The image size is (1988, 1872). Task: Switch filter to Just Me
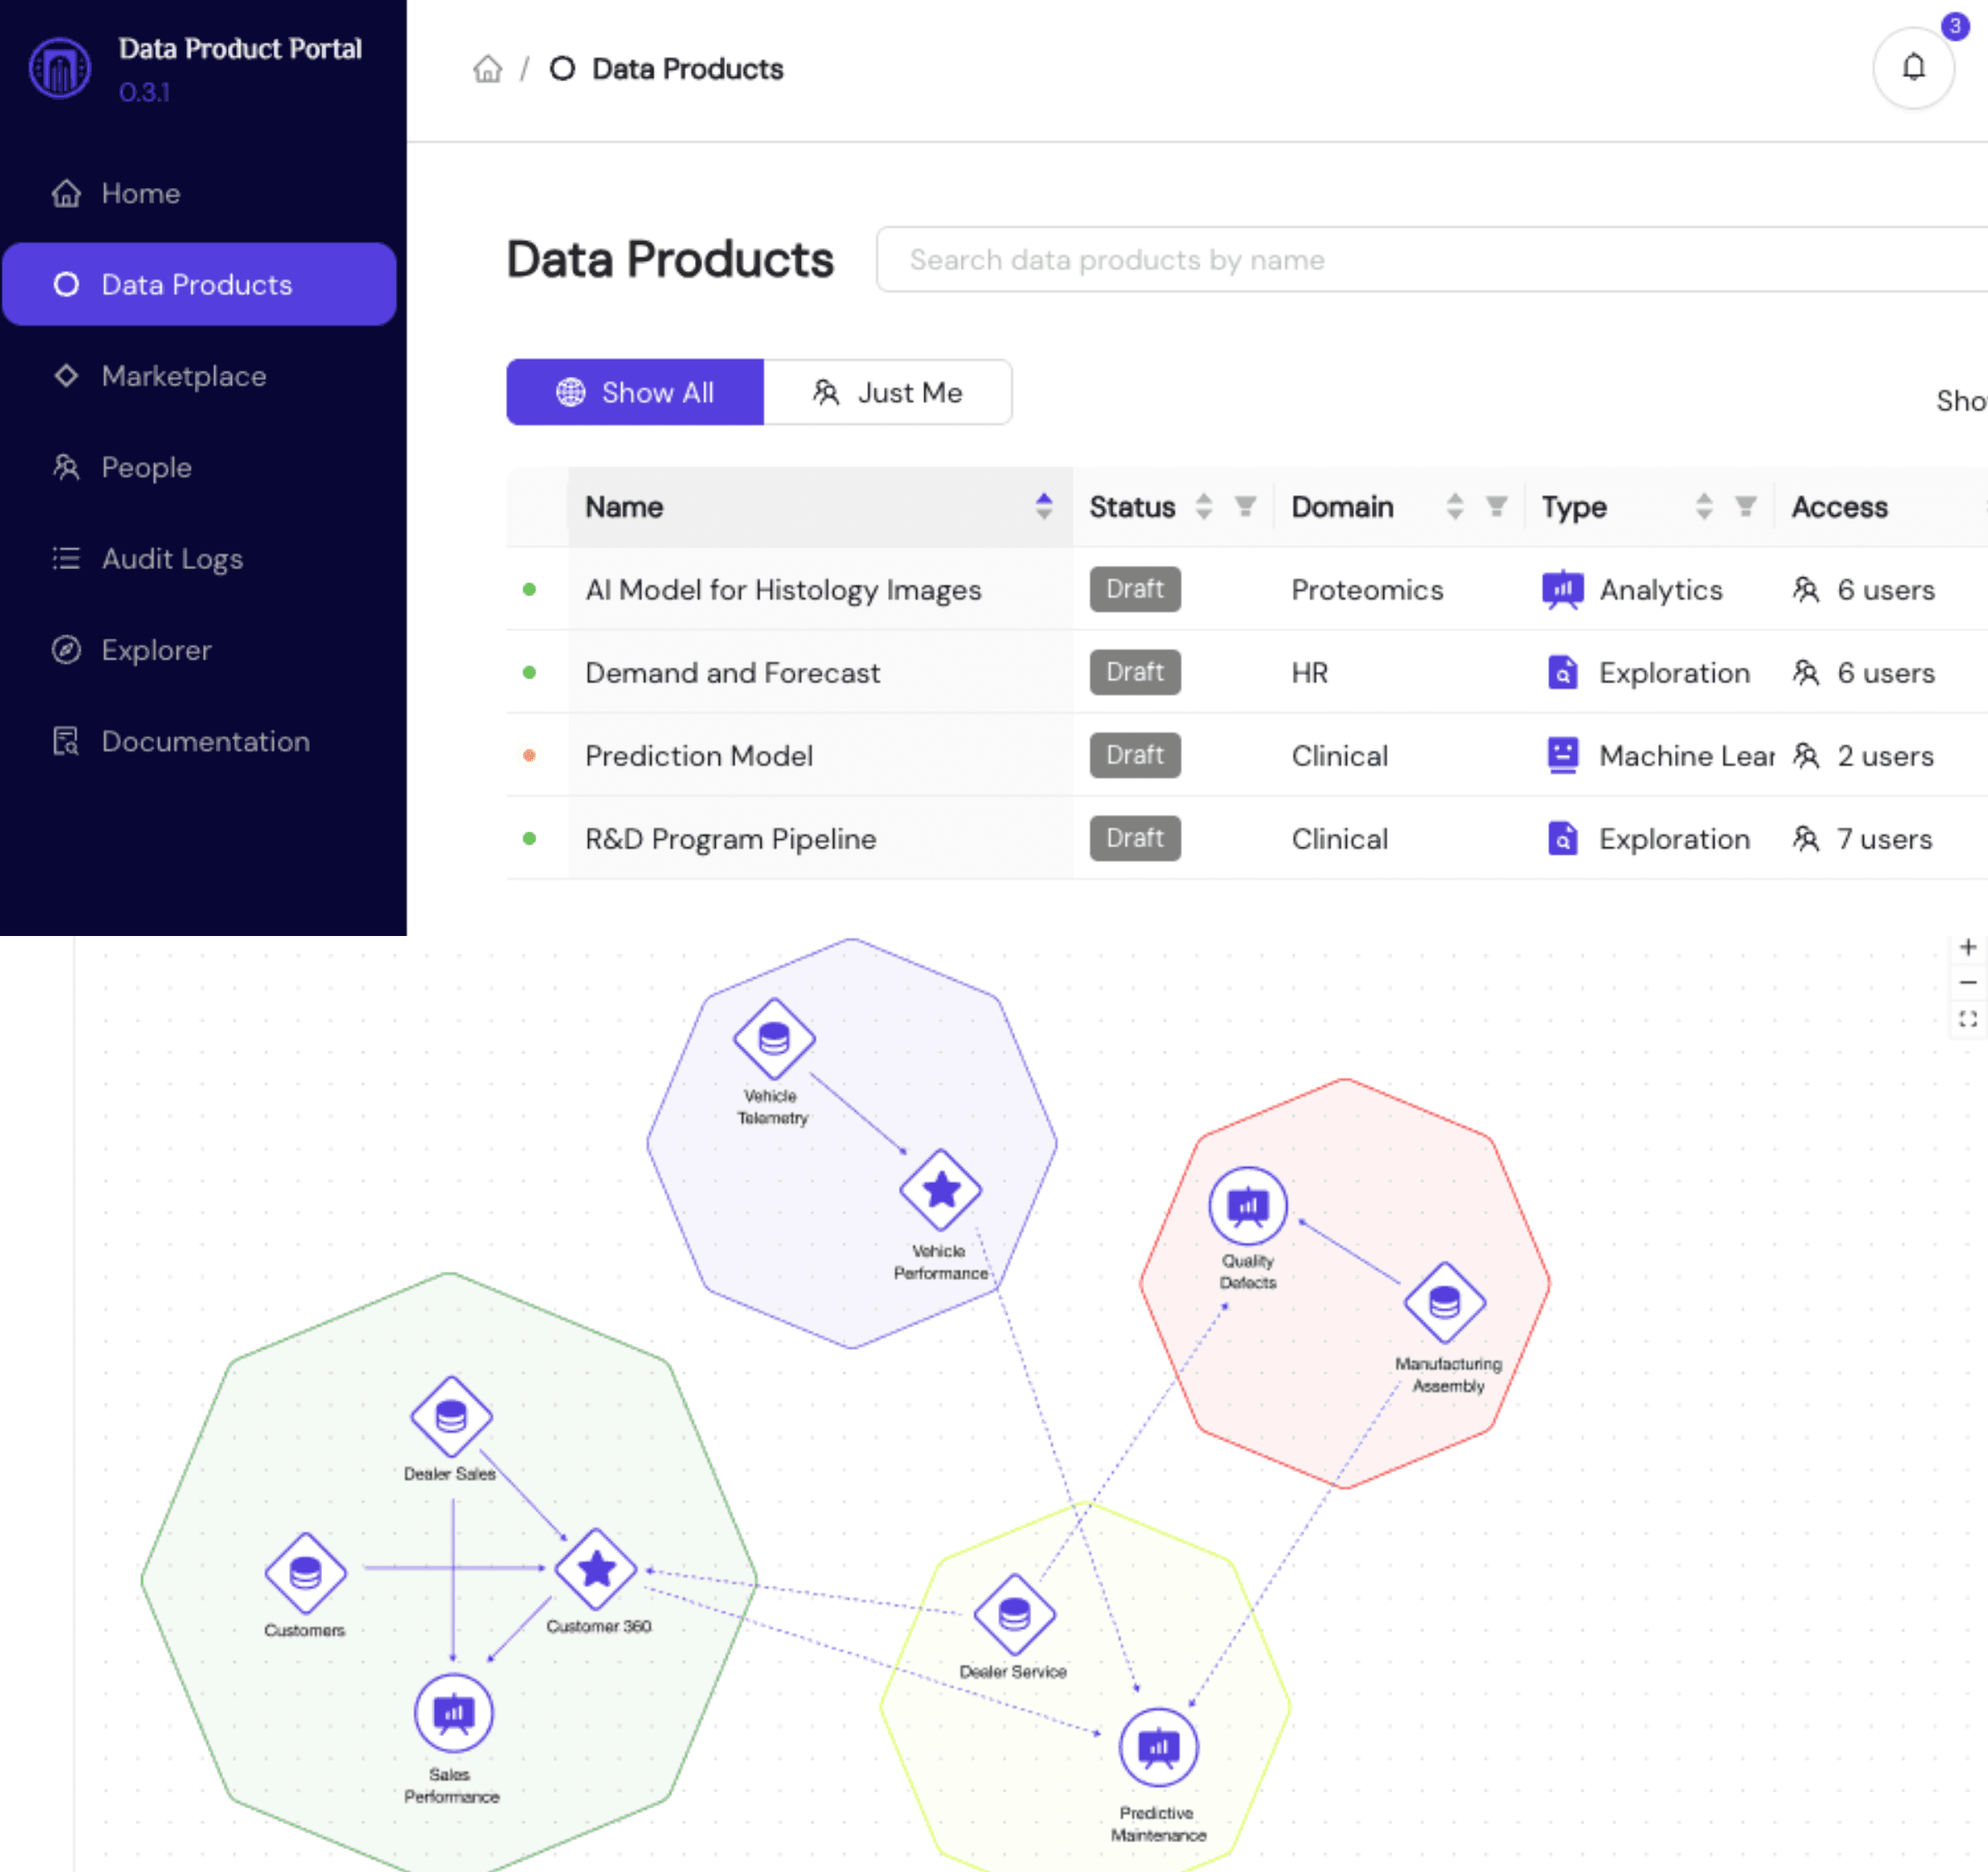887,392
